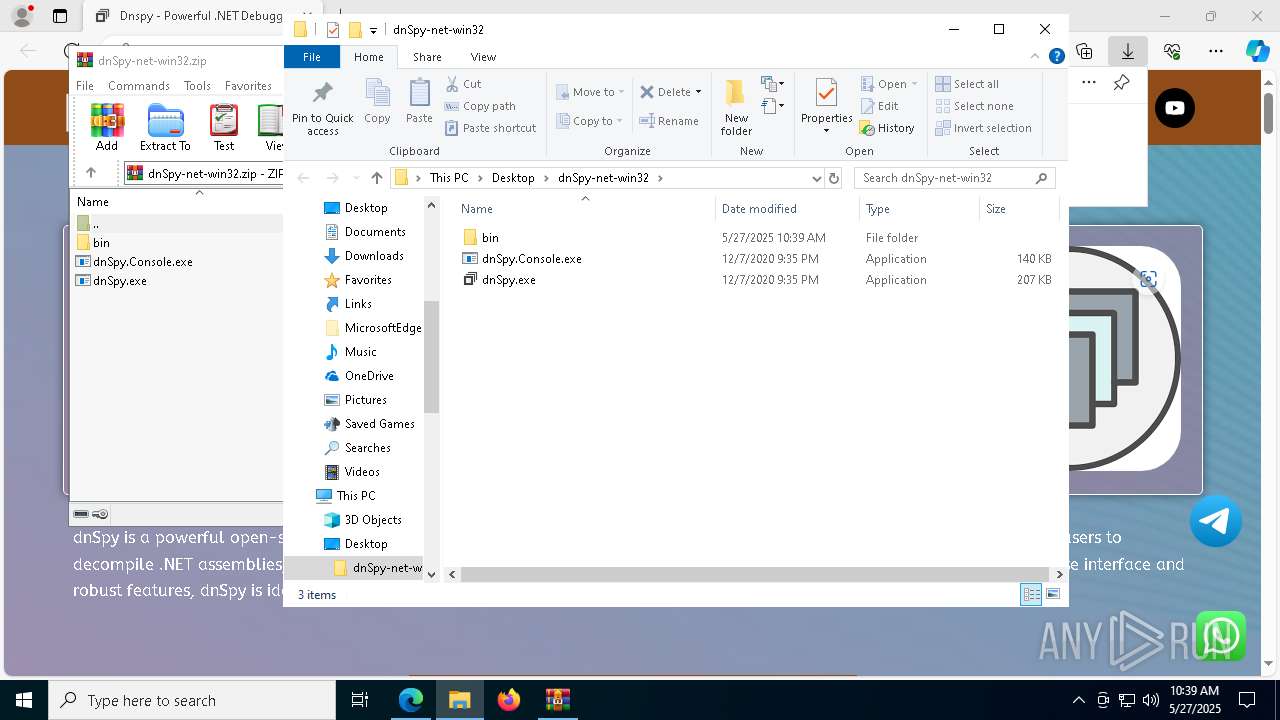Click This PC in address breadcrumb
Viewport: 1280px width, 720px height.
click(449, 178)
